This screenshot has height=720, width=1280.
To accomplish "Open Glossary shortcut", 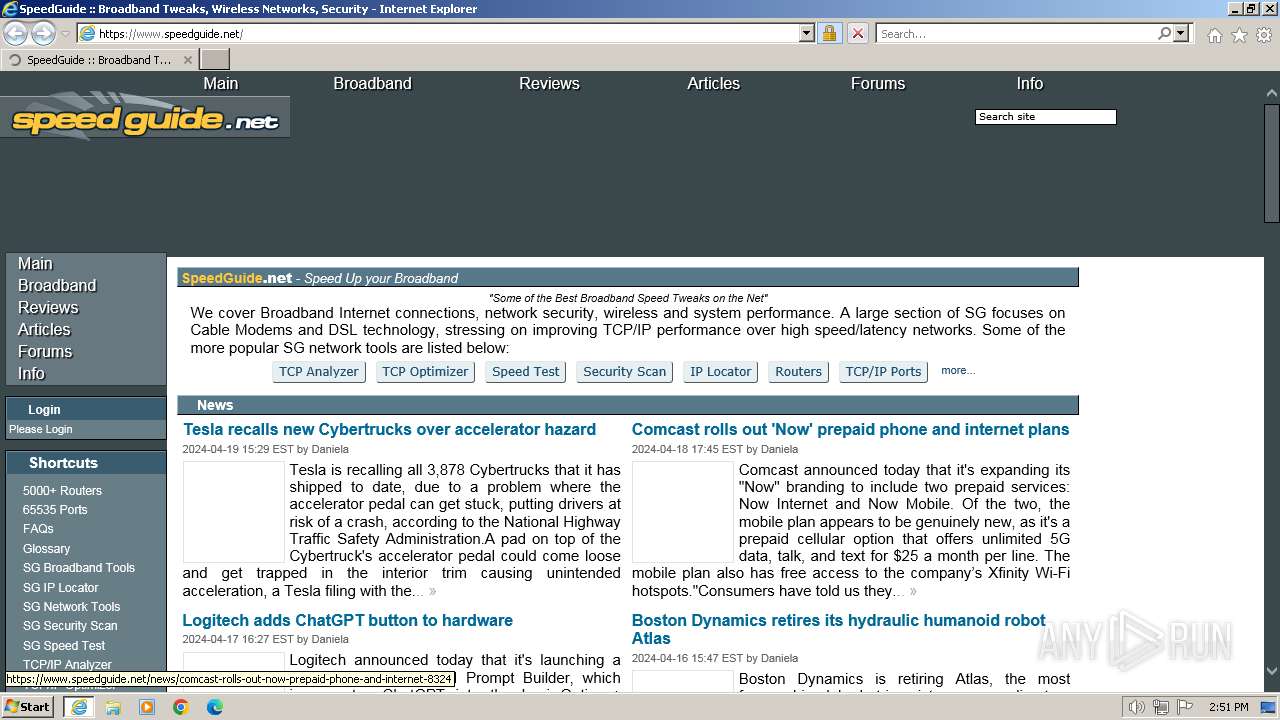I will [46, 549].
